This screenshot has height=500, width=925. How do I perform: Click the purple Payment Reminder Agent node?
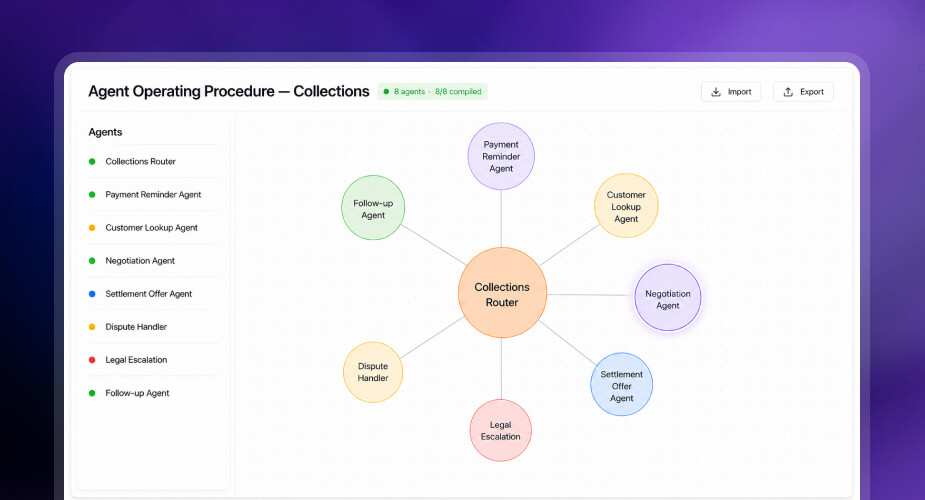click(501, 156)
